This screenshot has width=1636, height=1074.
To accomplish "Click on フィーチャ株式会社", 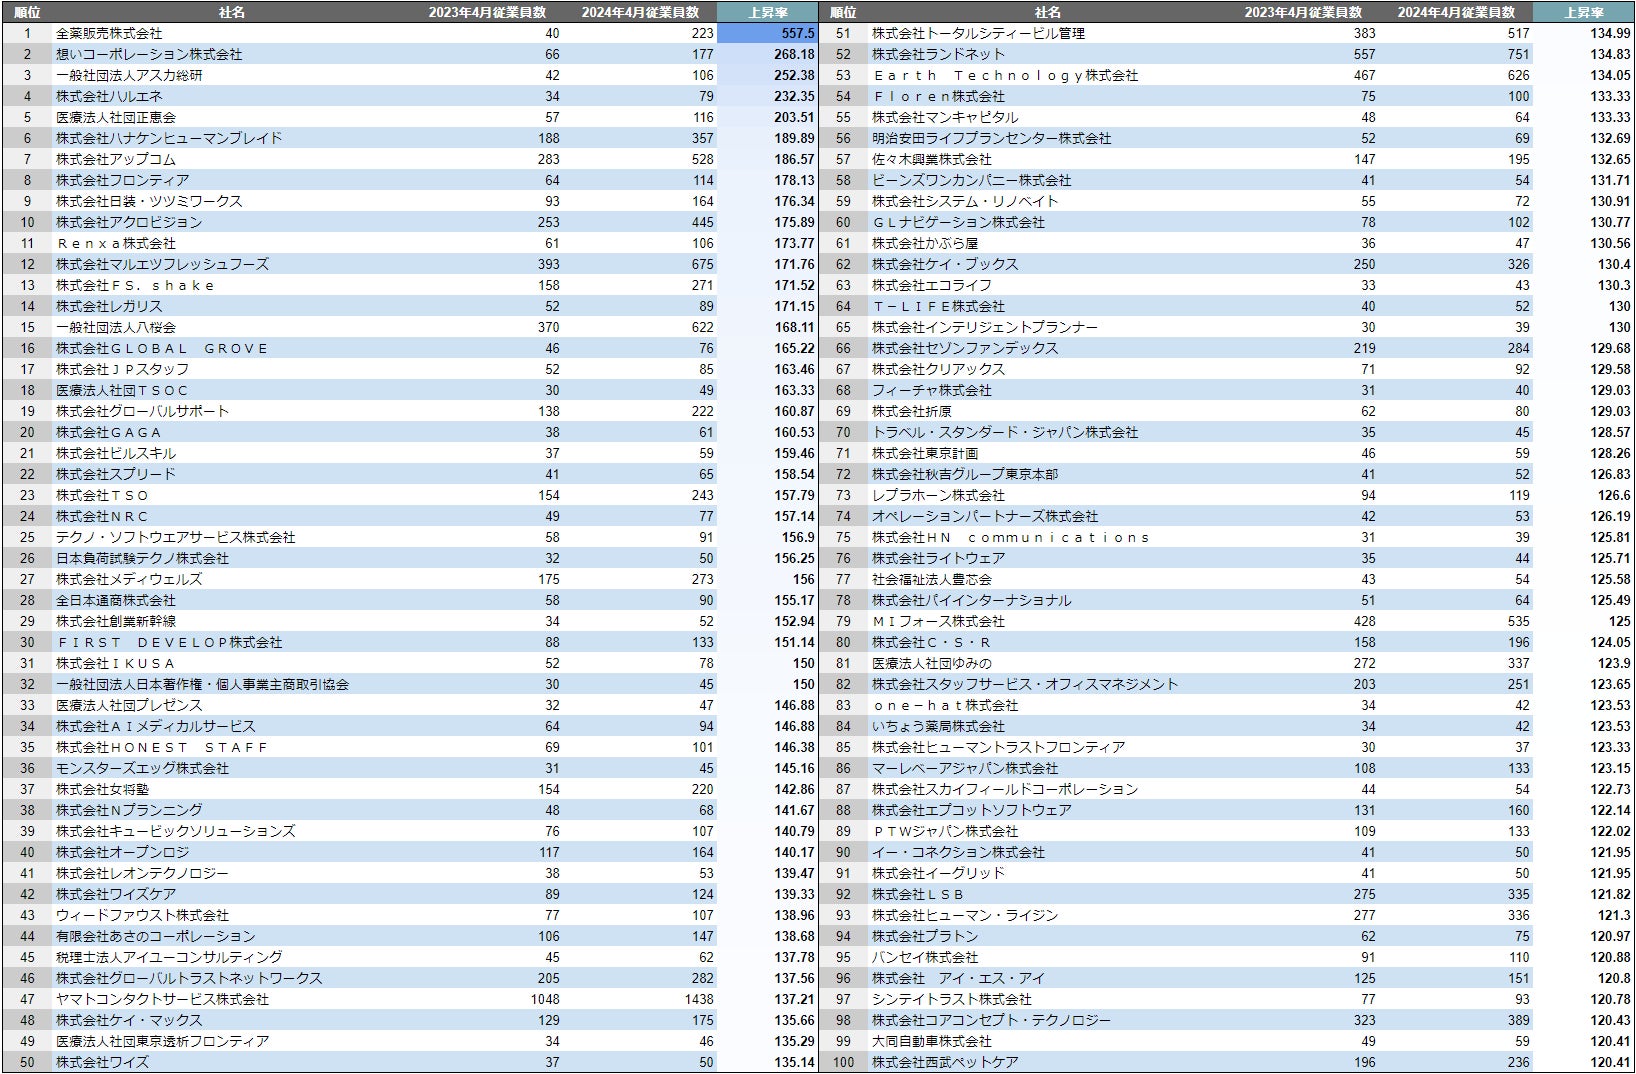I will pos(932,390).
